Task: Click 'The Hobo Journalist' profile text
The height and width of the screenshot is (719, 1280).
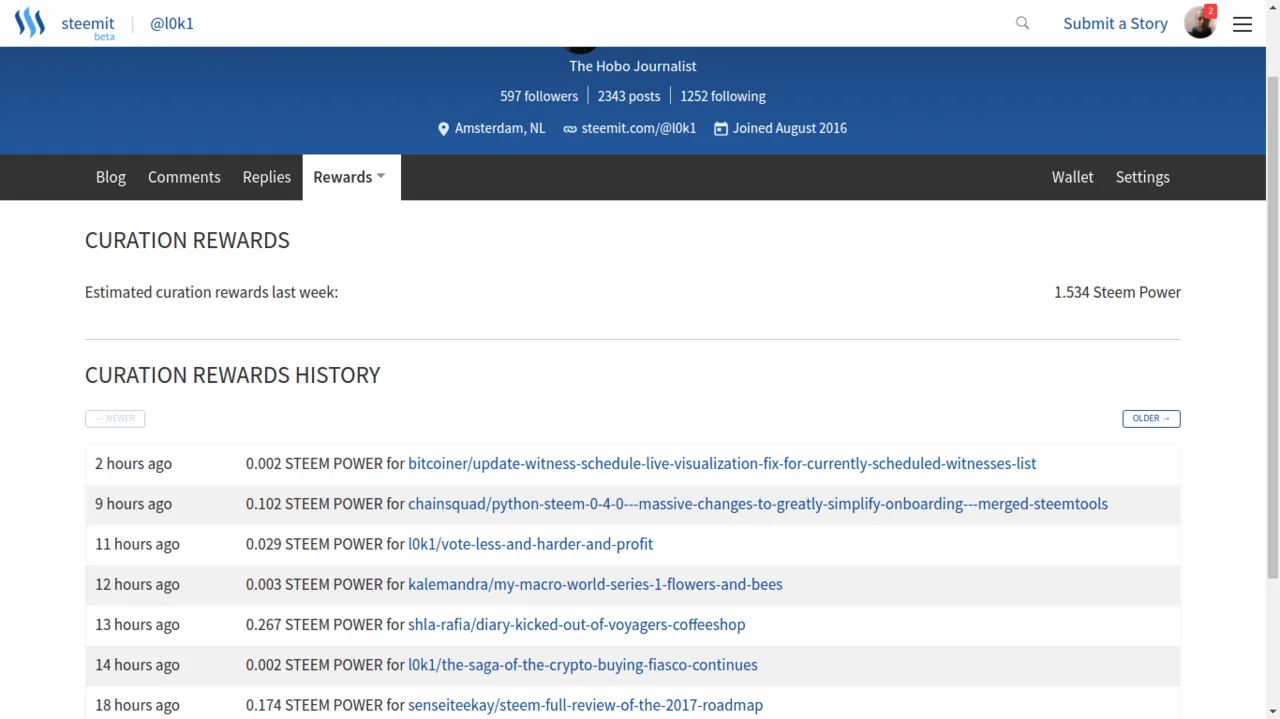Action: 633,66
